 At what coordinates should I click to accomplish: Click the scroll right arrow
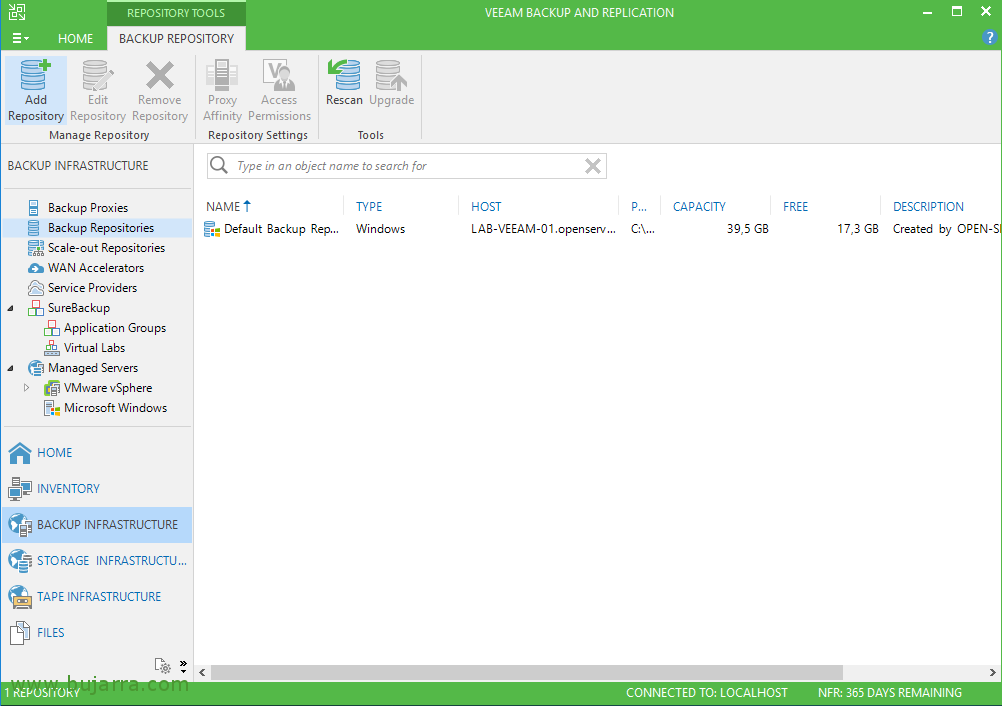(x=992, y=672)
